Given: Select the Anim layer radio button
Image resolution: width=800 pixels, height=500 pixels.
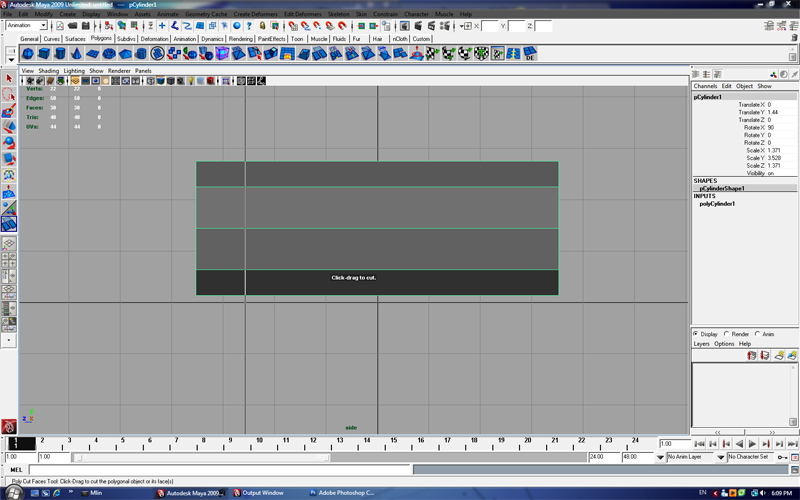Looking at the screenshot, I should point(758,334).
